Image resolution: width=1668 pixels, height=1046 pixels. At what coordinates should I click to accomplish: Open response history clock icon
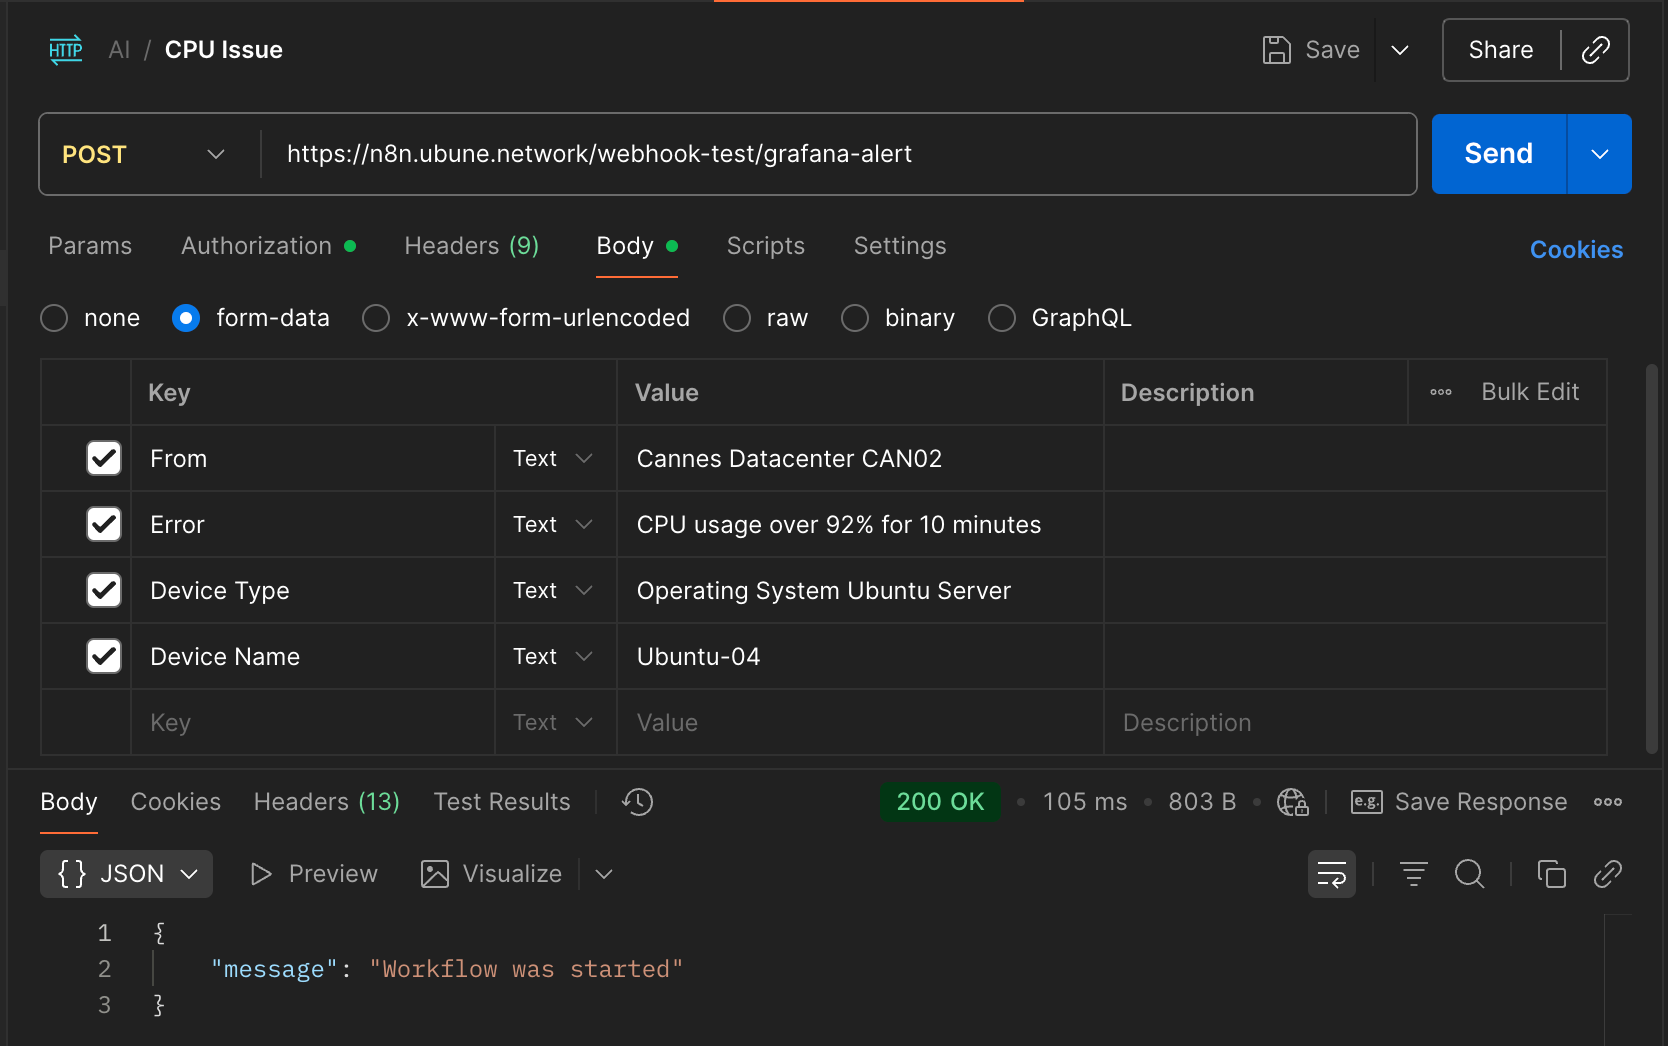(x=637, y=802)
